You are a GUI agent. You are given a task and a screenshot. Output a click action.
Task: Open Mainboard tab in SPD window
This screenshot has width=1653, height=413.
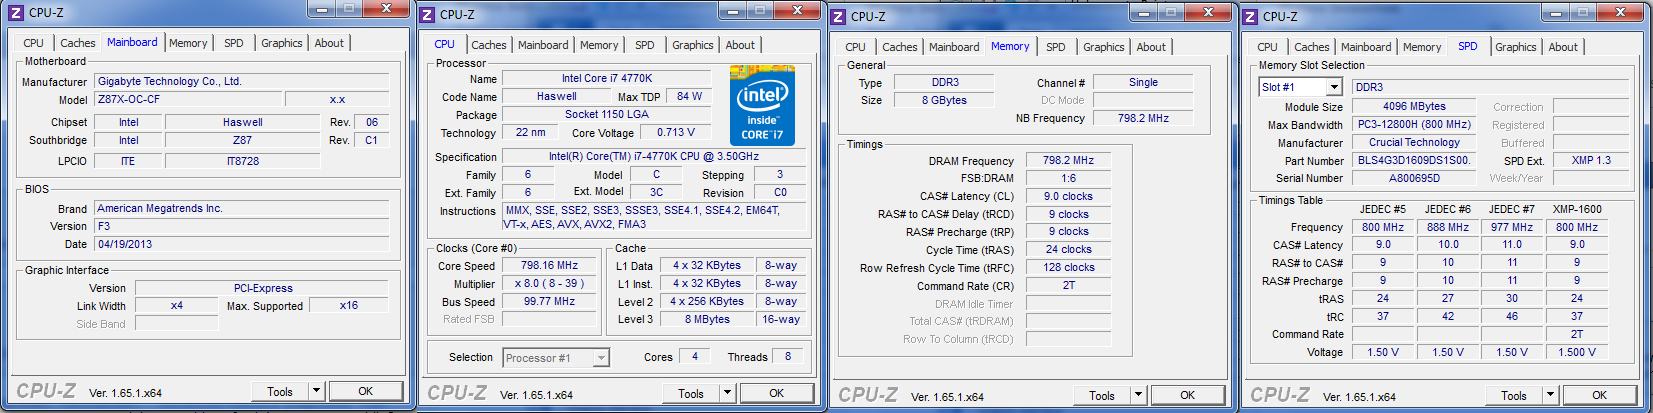[1366, 47]
